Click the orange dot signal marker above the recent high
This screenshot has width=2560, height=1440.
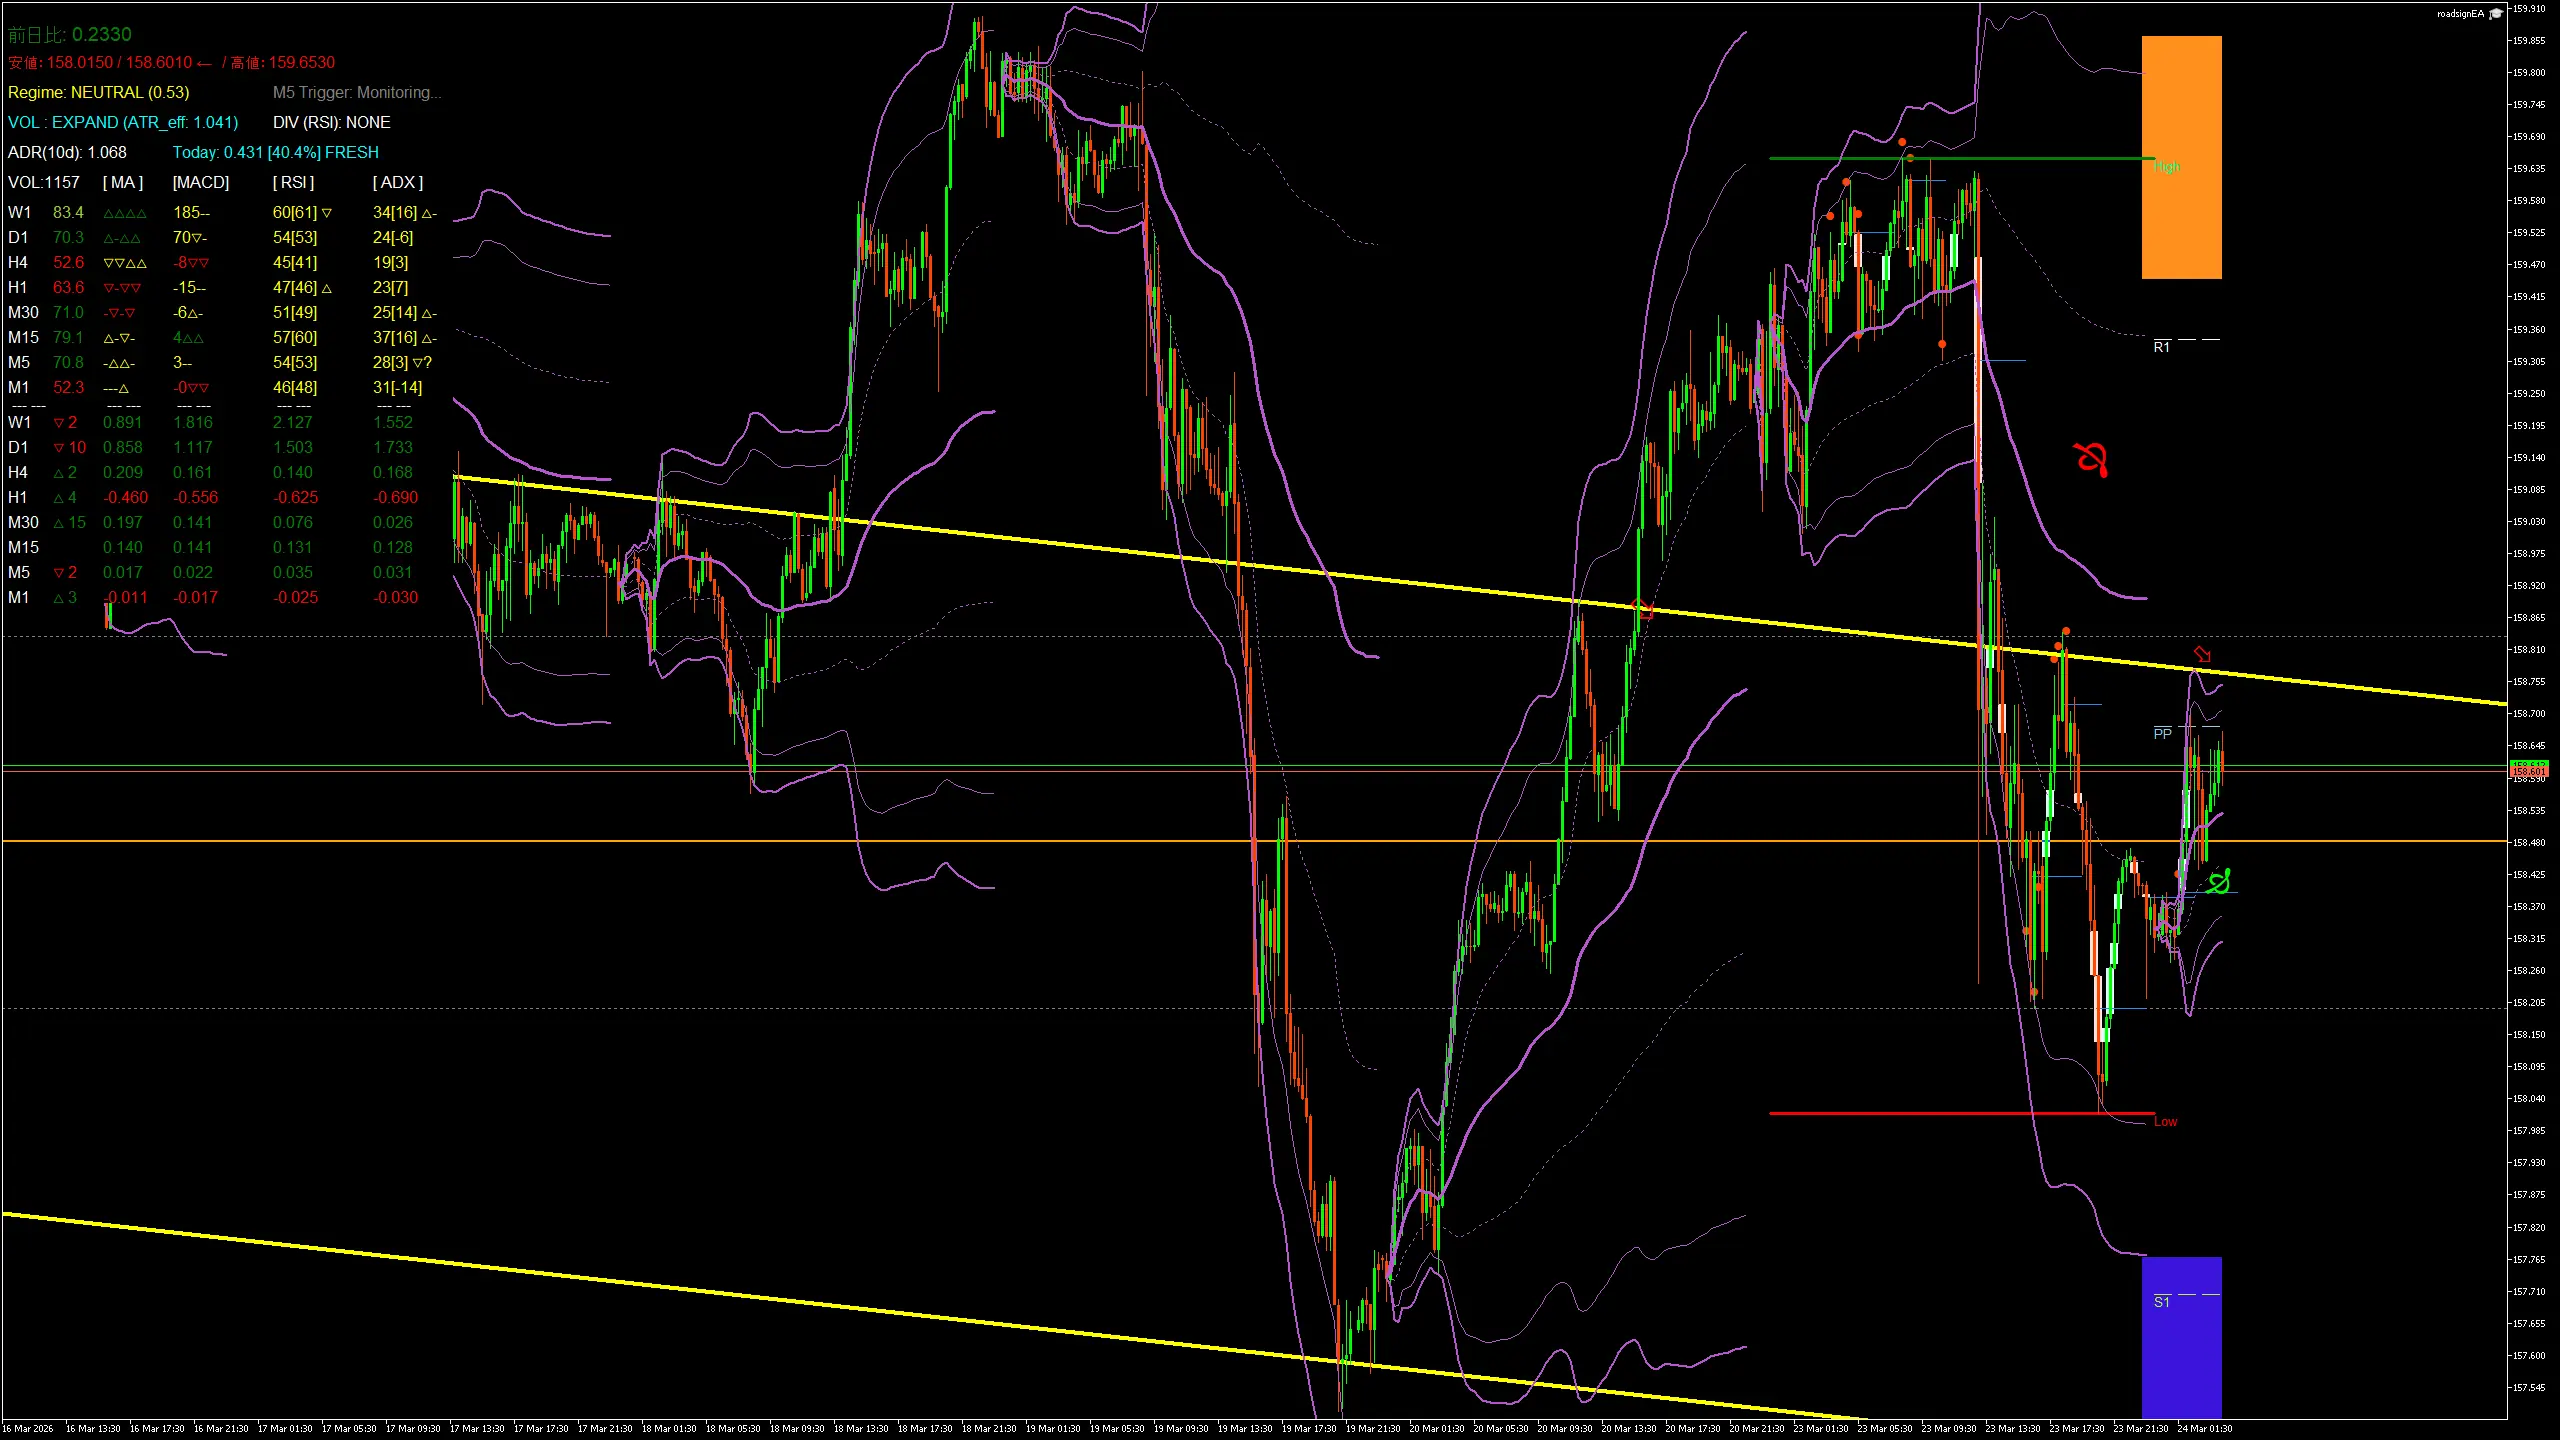click(1901, 141)
